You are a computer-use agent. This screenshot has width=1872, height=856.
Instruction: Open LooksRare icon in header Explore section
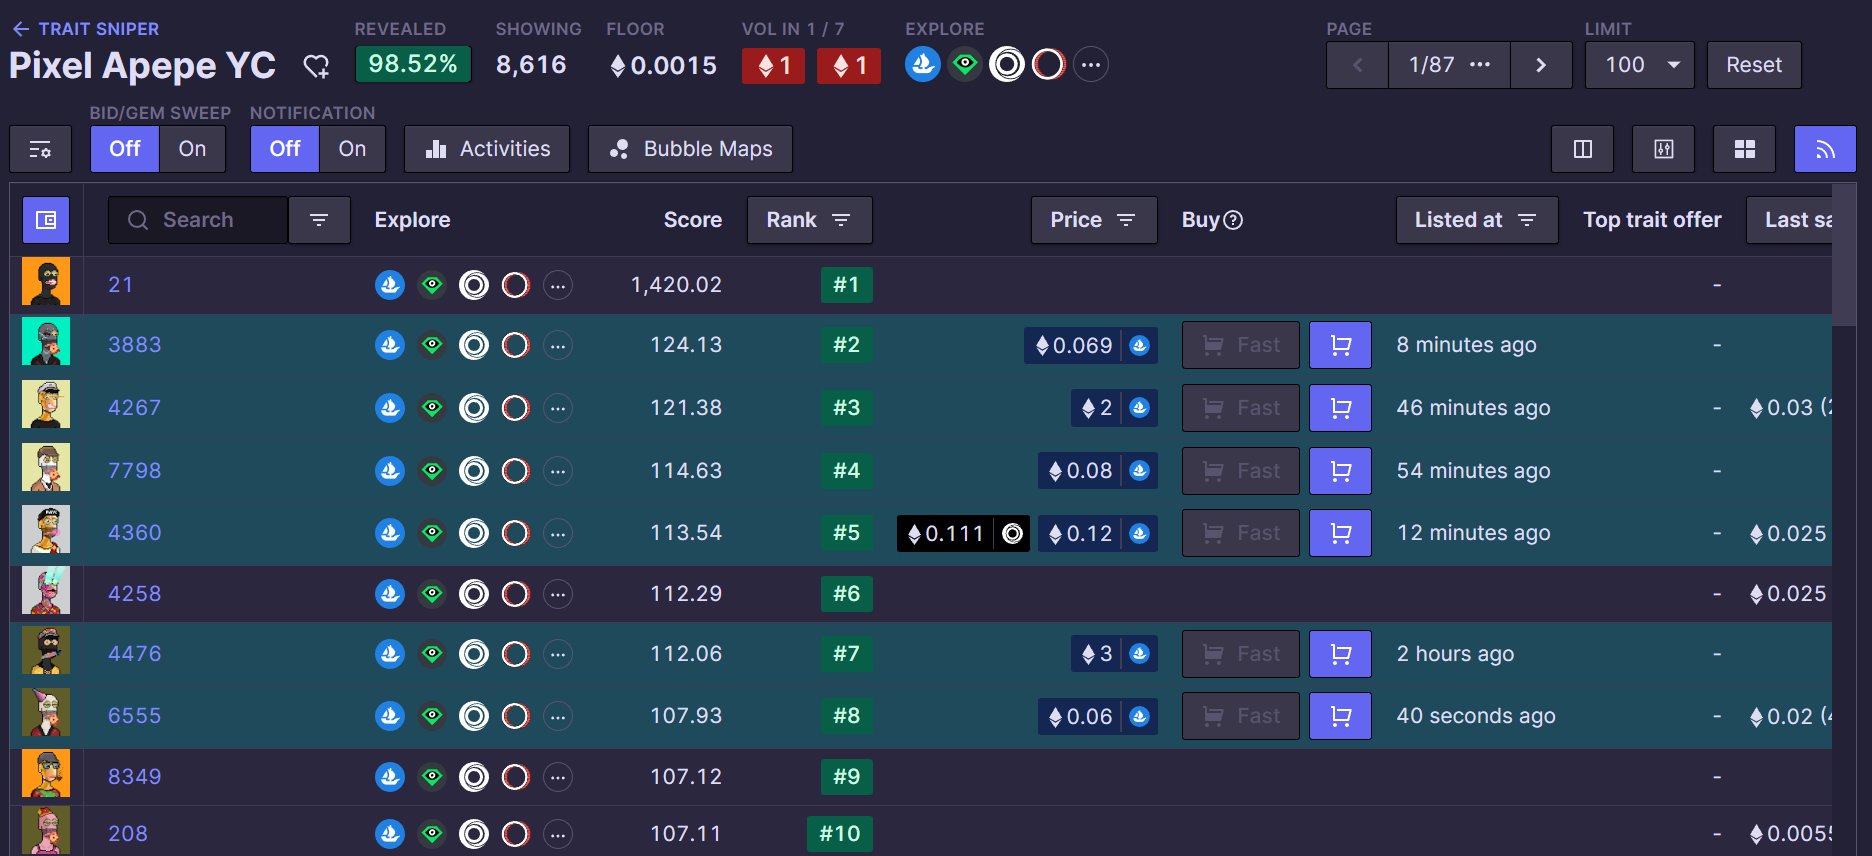click(965, 65)
